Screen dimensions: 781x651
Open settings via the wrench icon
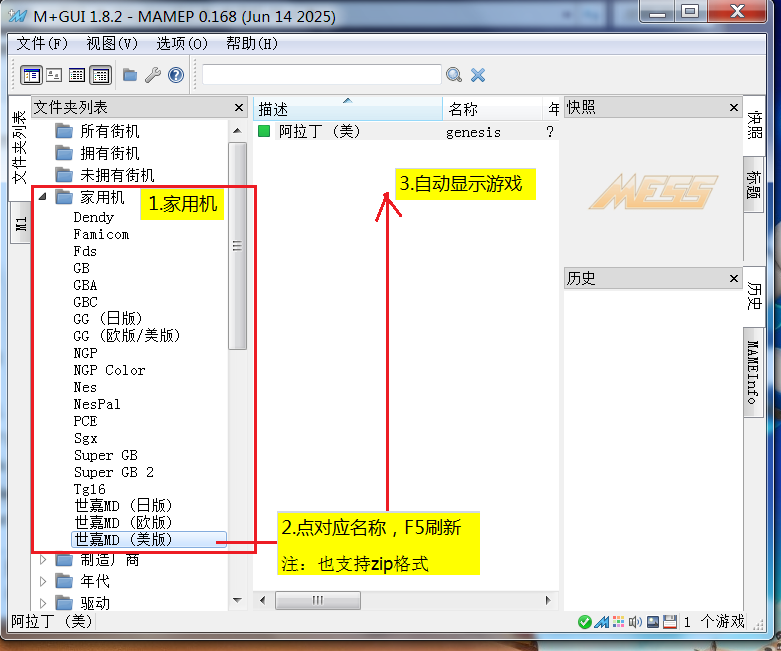153,75
